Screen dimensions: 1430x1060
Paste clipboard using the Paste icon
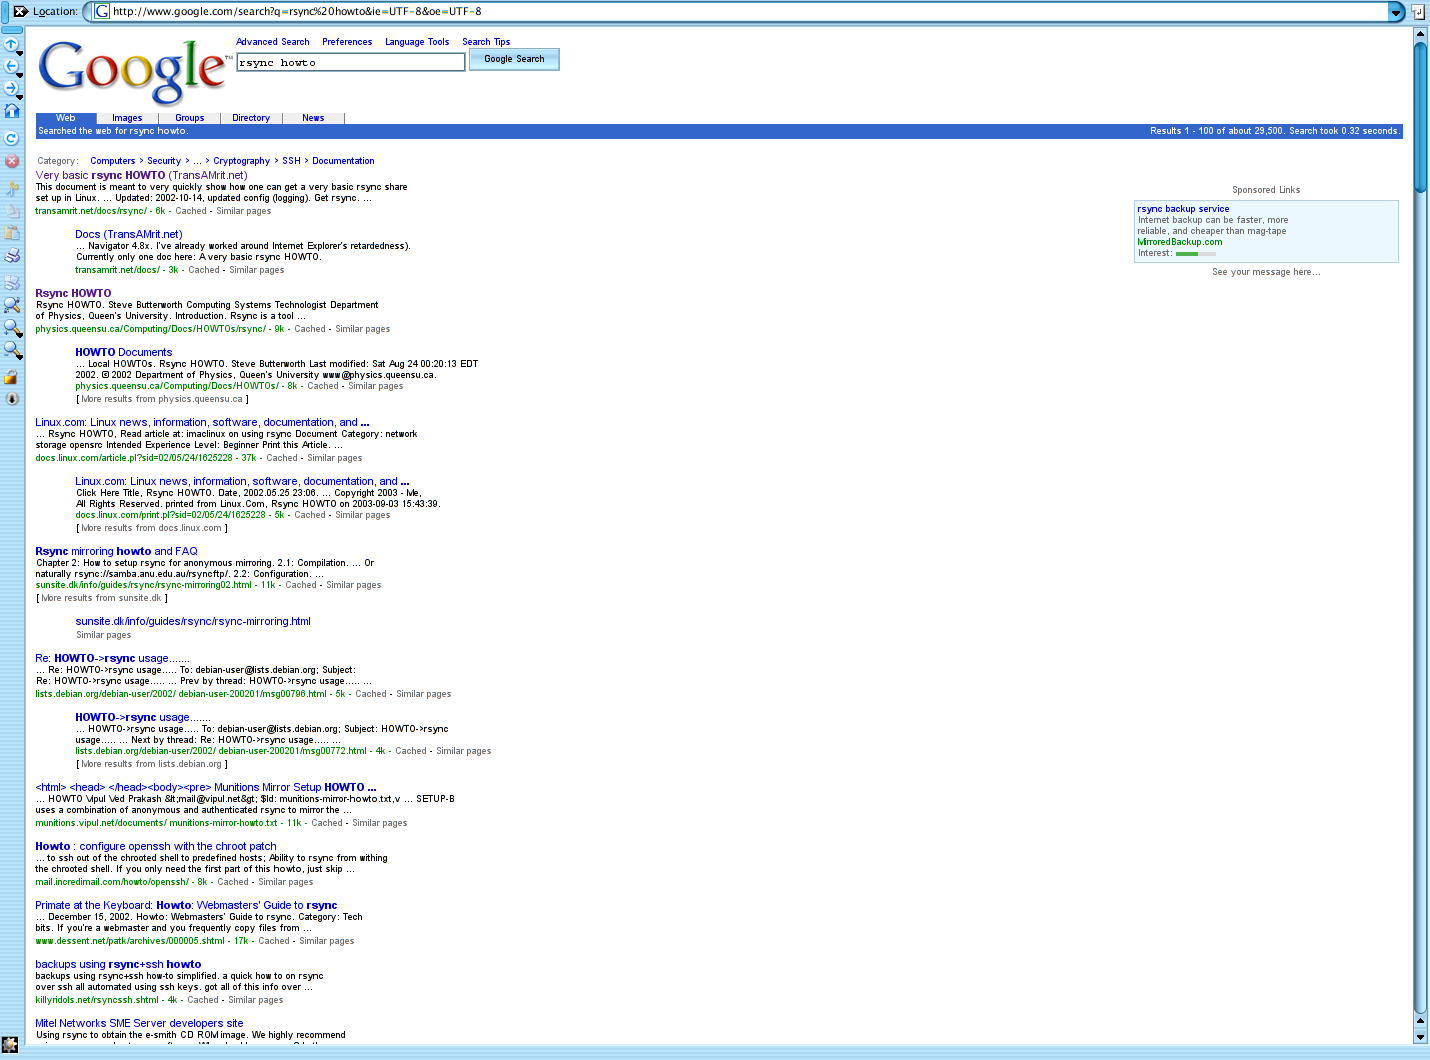12,232
